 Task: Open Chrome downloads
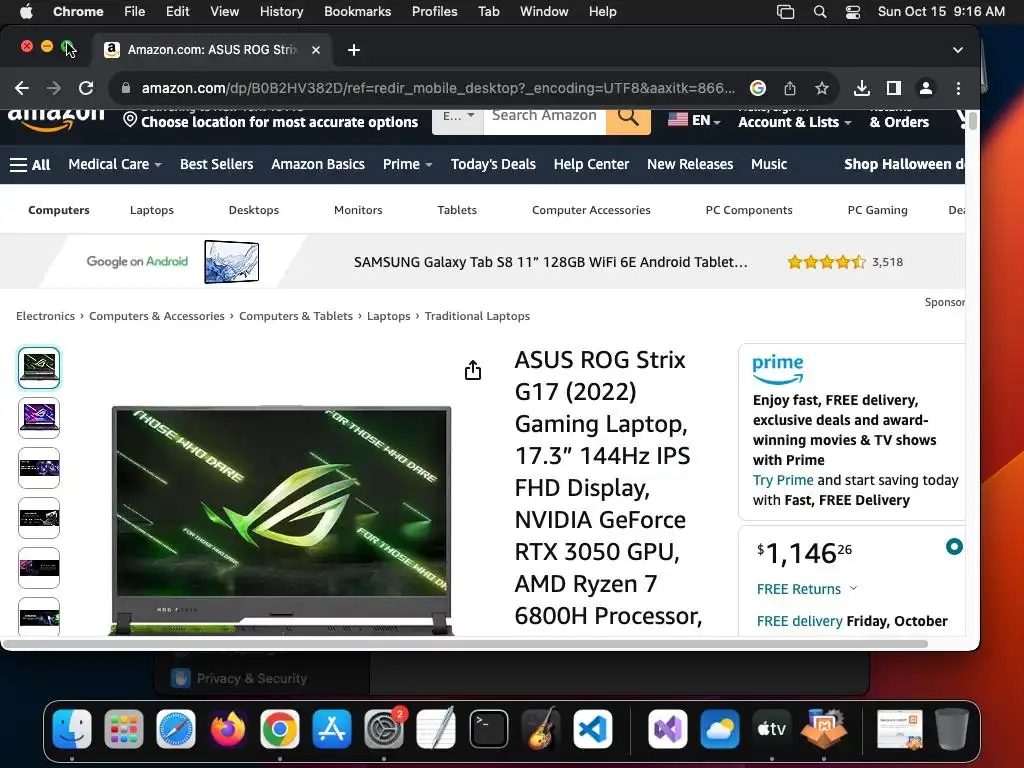coord(861,88)
